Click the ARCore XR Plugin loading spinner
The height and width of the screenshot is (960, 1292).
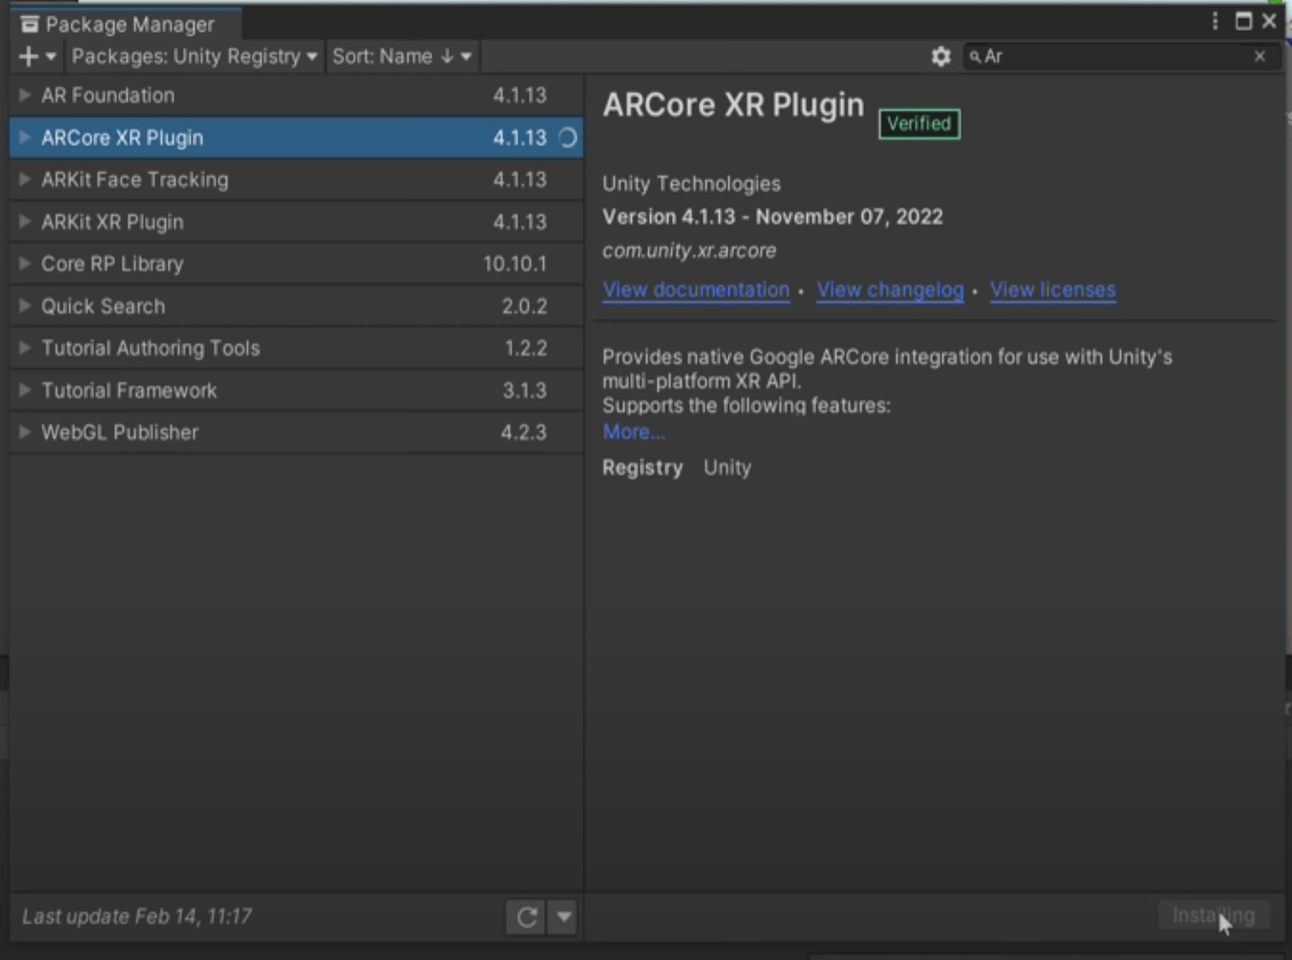pyautogui.click(x=567, y=138)
